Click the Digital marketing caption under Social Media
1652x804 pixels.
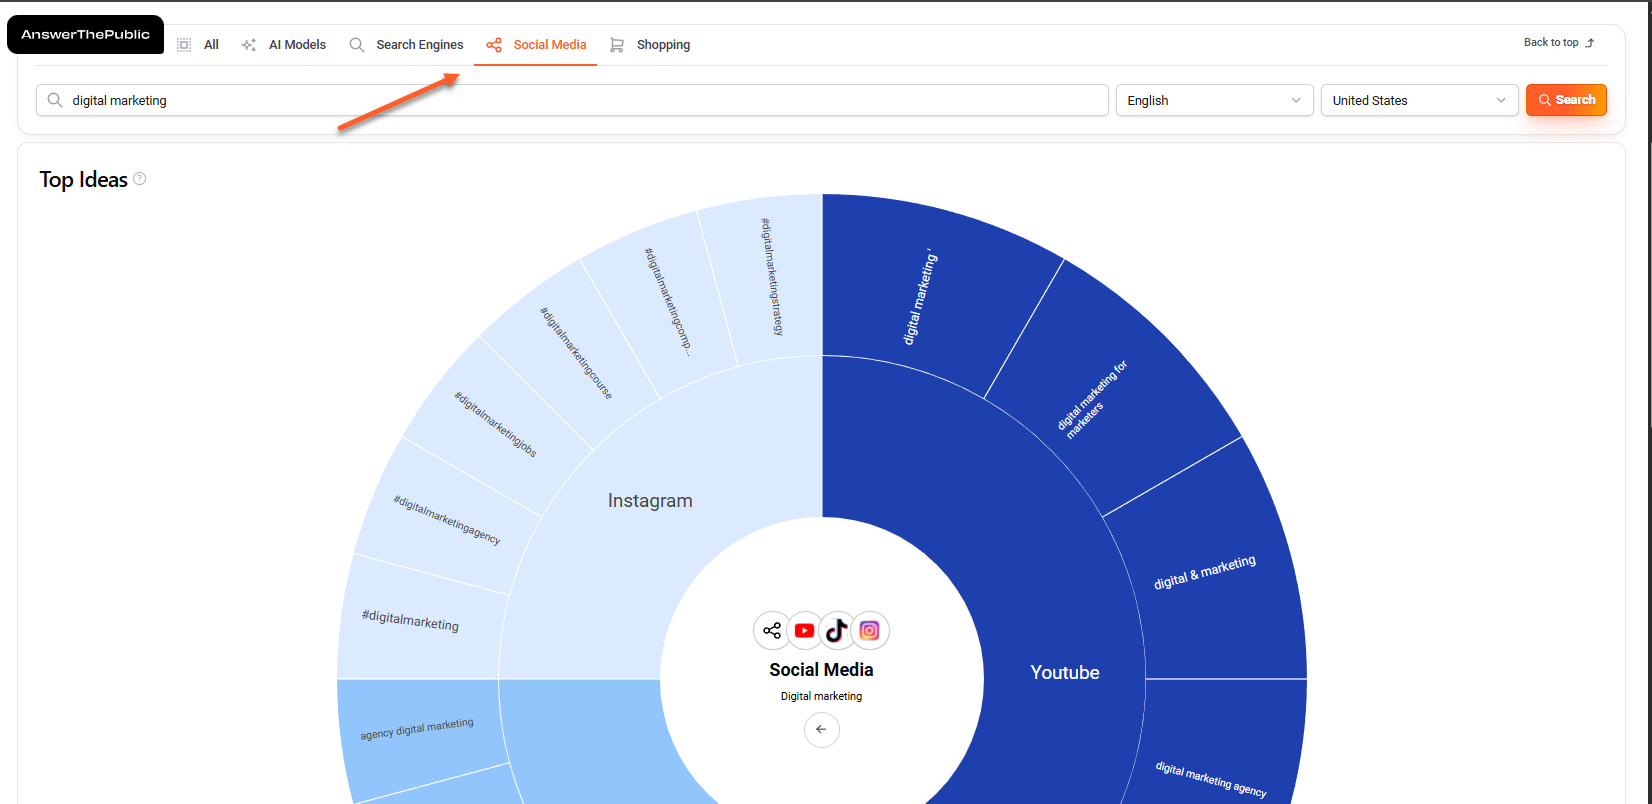[821, 696]
